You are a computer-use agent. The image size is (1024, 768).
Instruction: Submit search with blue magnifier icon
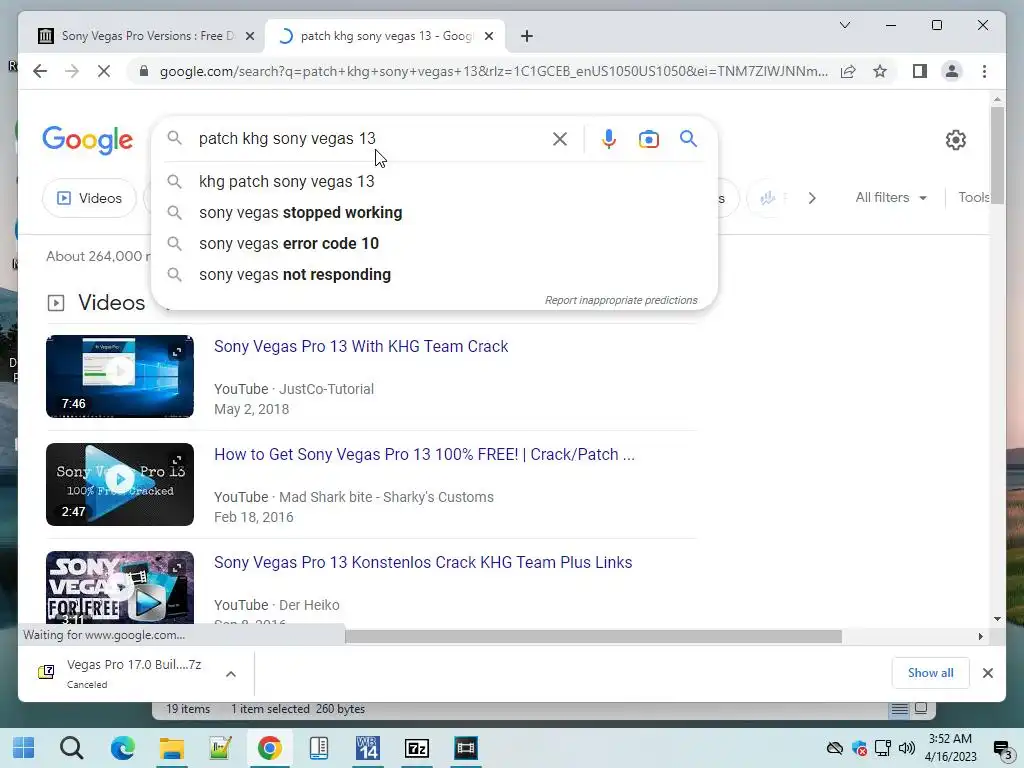(688, 138)
